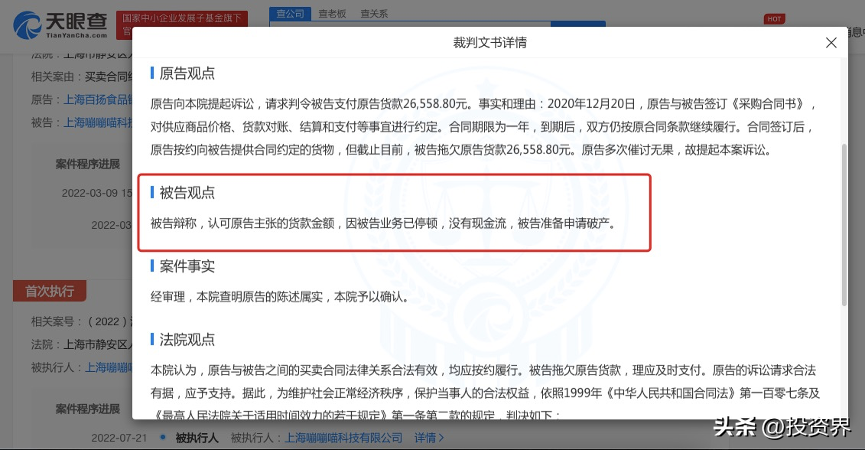
Task: Click the red HOT badge
Action: pos(774,19)
